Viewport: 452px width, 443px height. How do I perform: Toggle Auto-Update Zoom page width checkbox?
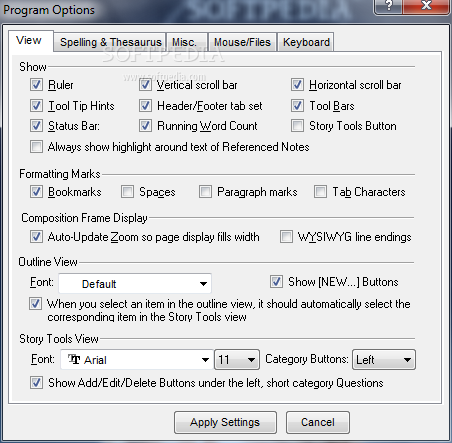(x=36, y=237)
